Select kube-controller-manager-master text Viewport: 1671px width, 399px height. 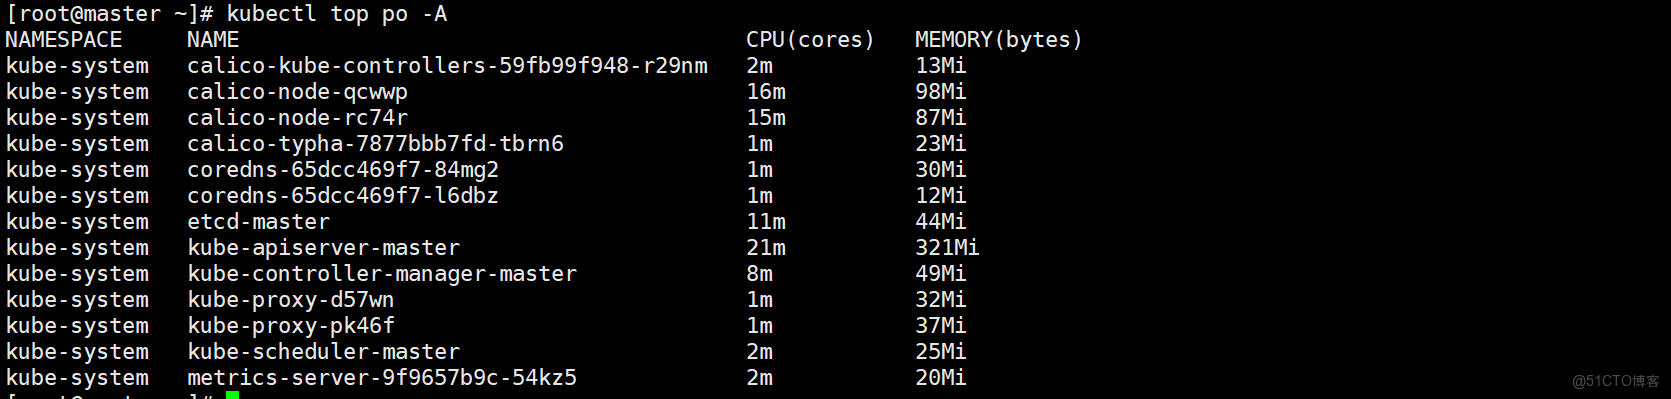(x=382, y=274)
